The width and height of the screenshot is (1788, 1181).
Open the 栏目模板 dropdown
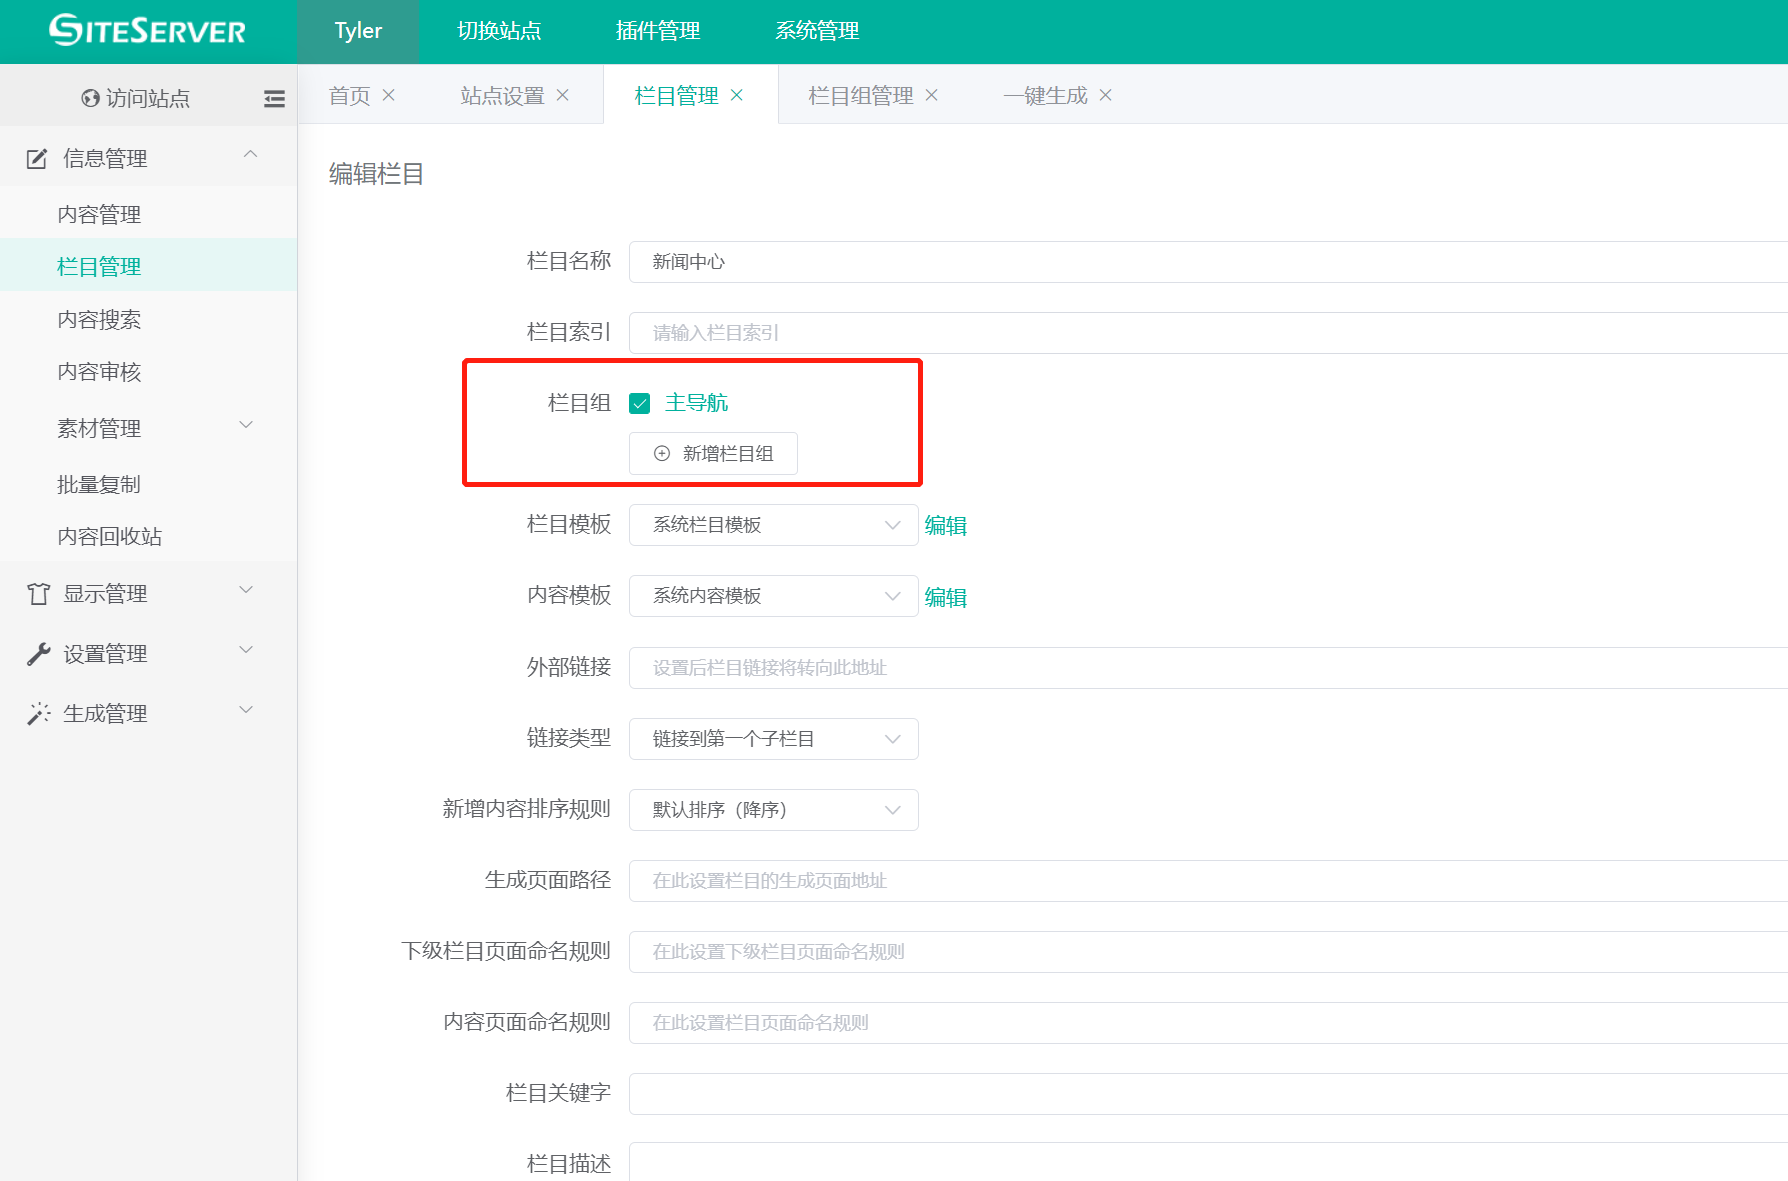click(x=773, y=525)
